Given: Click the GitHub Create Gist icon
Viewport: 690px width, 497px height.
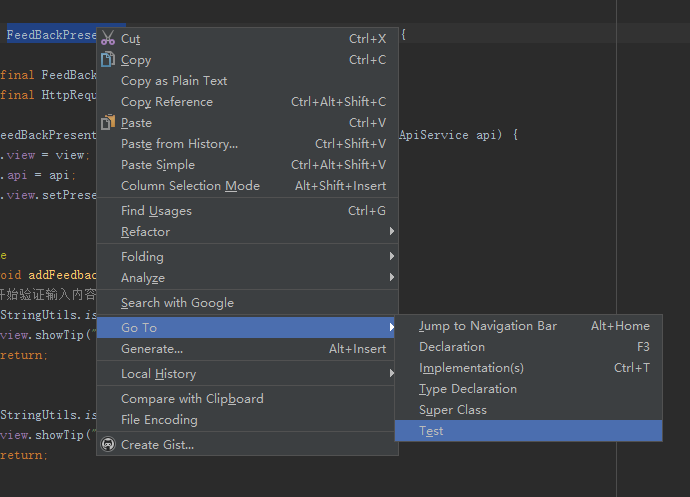Looking at the screenshot, I should pos(108,444).
